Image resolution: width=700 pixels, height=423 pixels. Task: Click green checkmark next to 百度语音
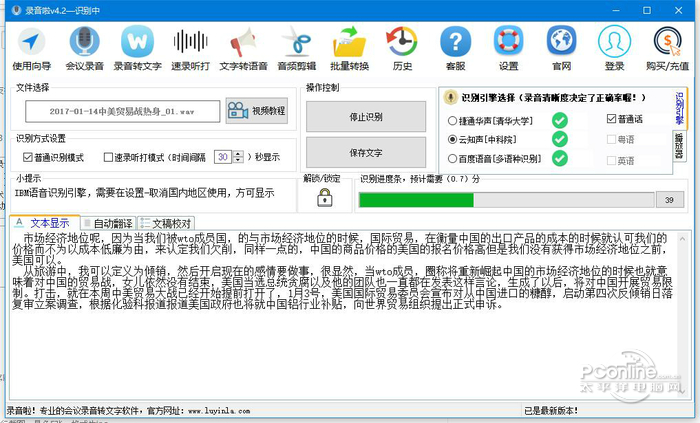click(560, 158)
